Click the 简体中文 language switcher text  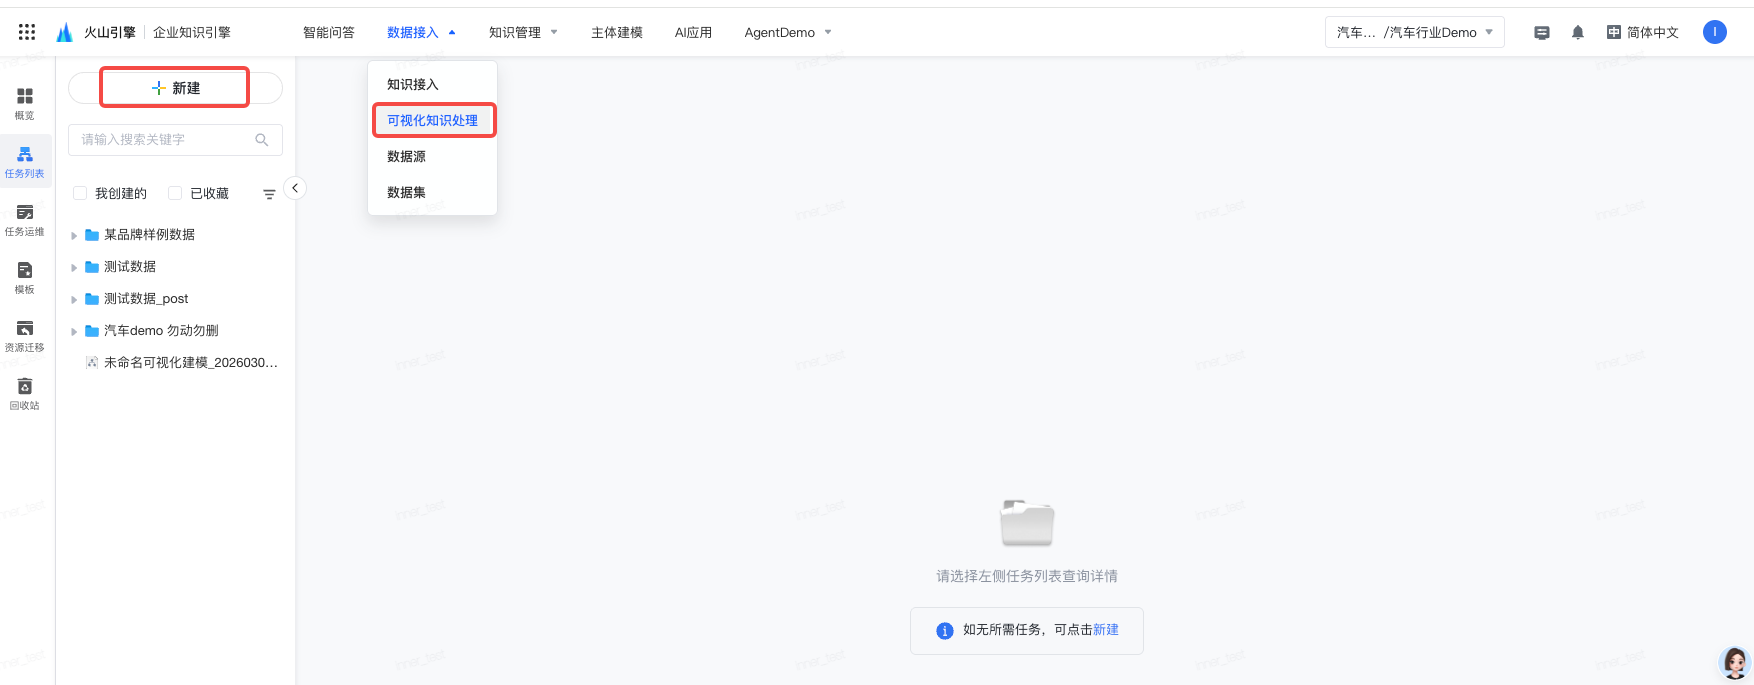tap(1653, 32)
